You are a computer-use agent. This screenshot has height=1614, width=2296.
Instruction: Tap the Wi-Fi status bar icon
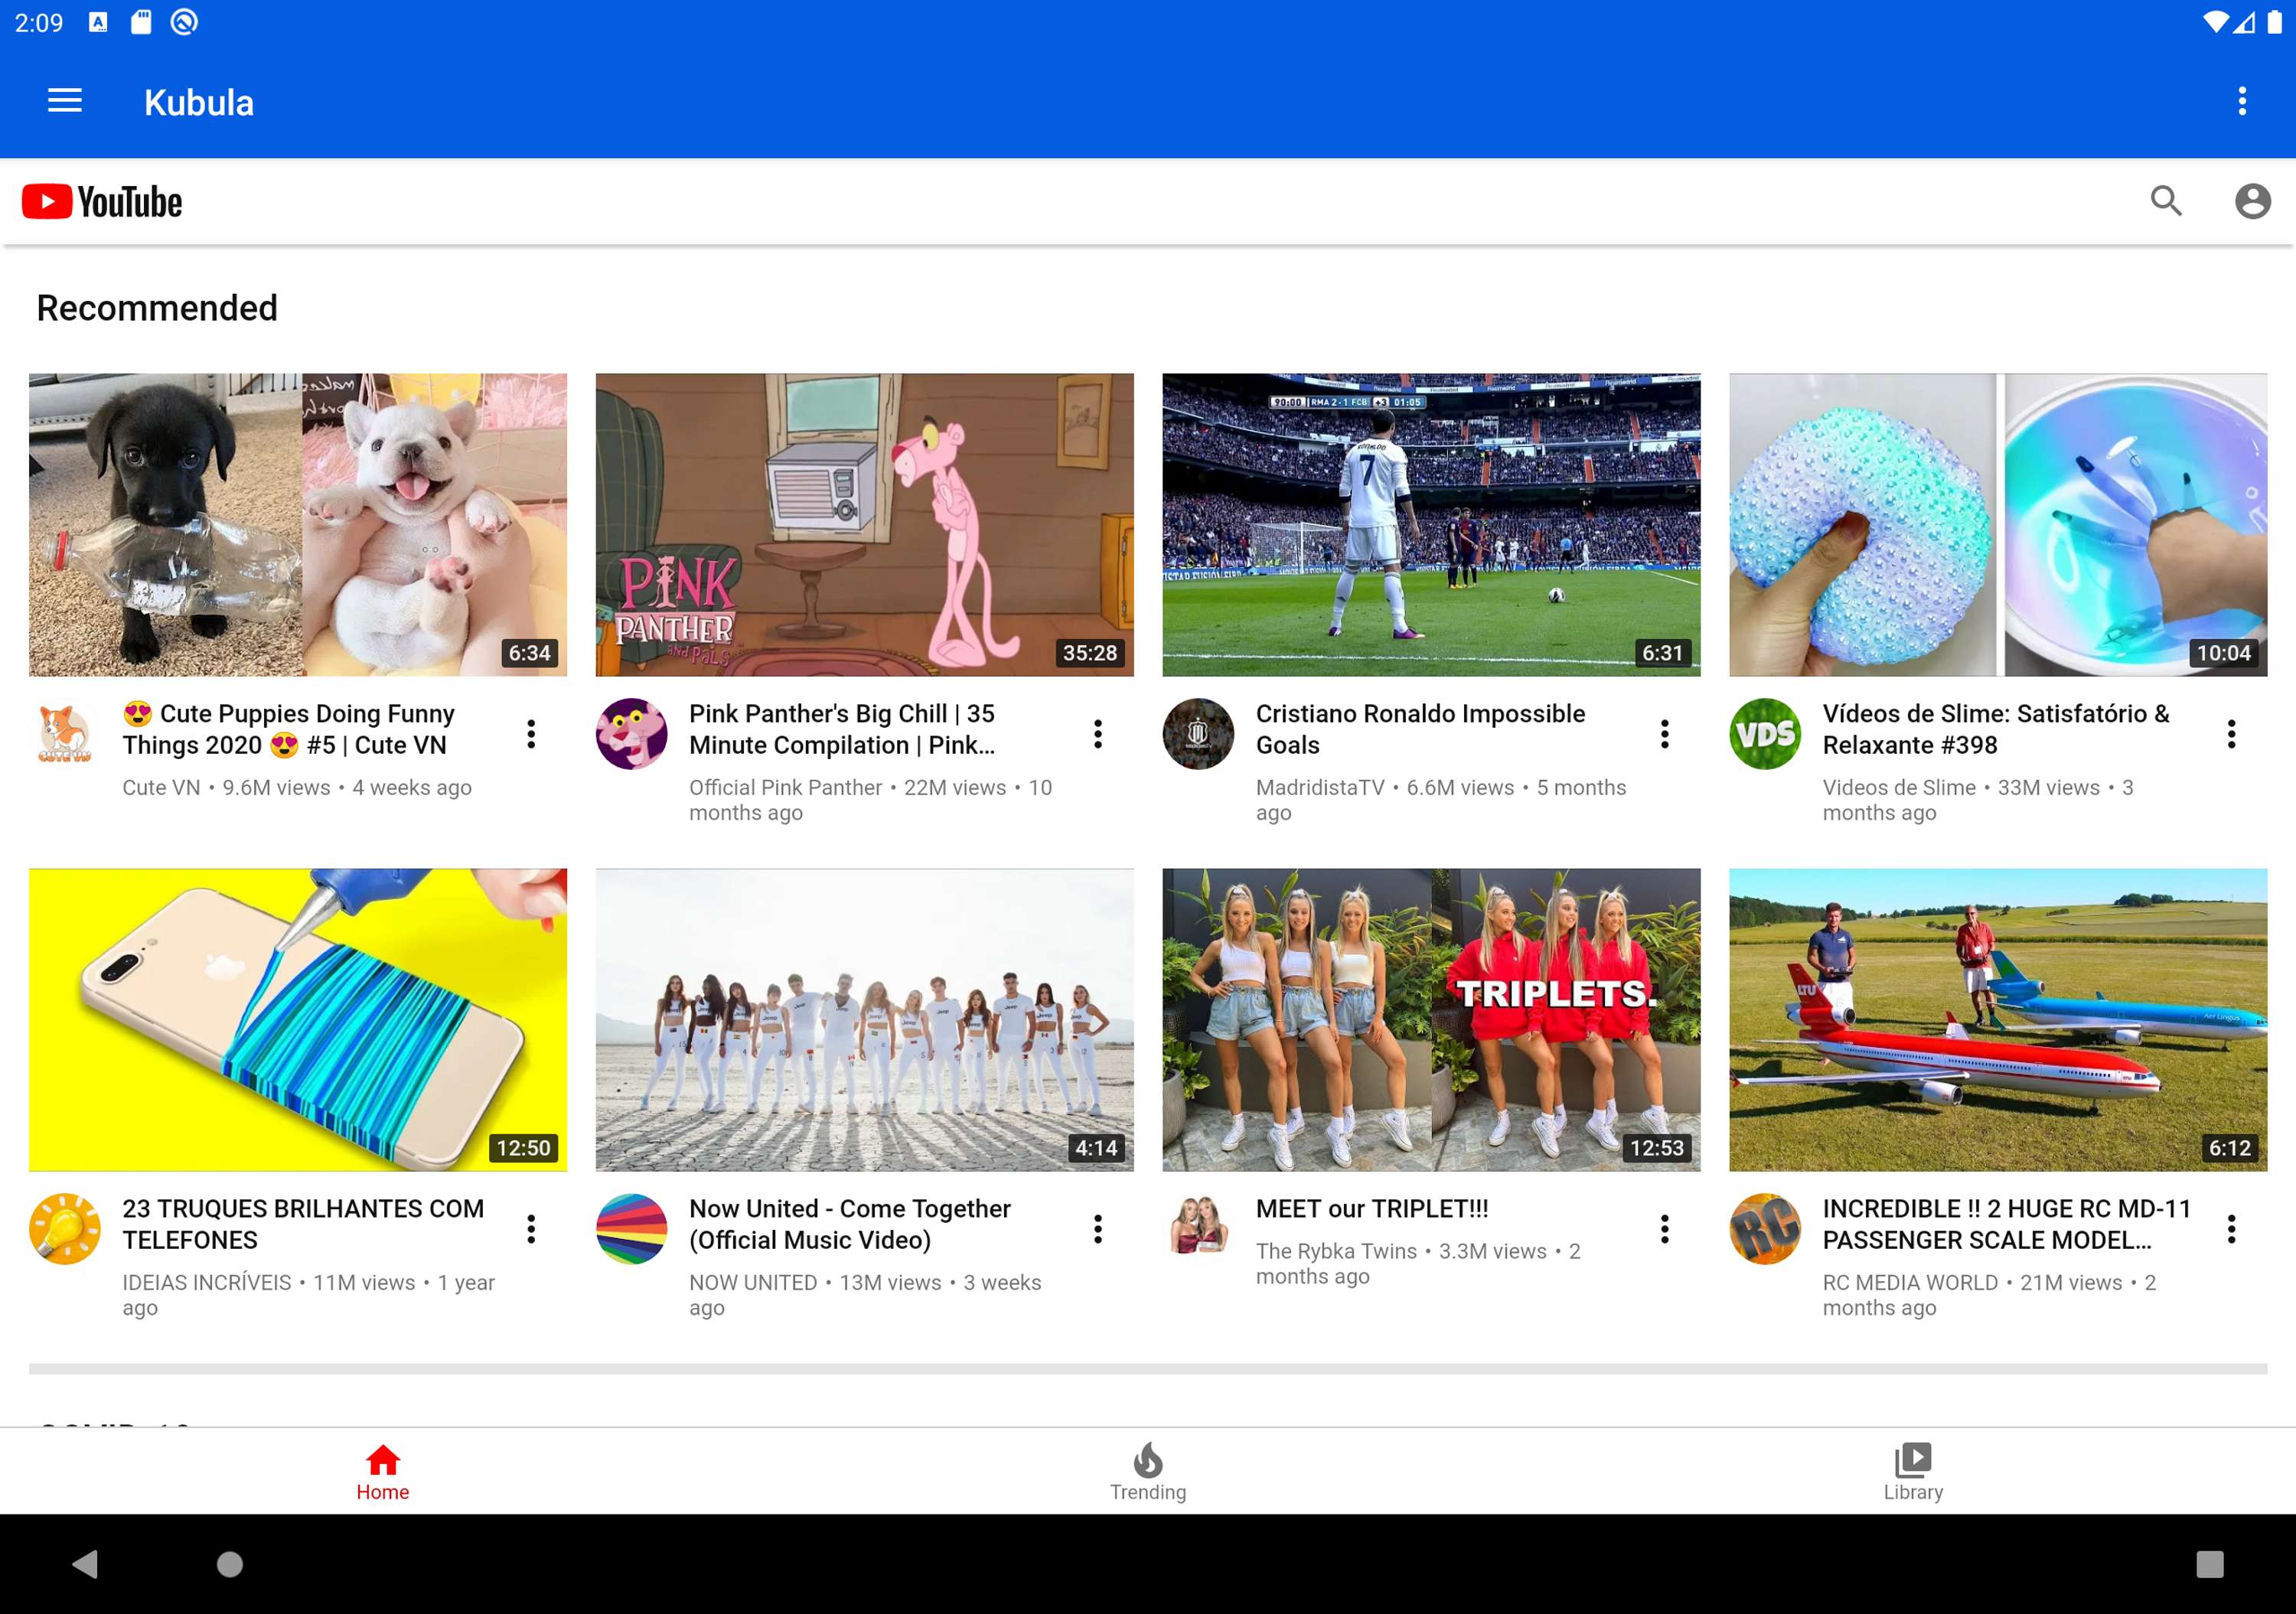pos(2215,22)
